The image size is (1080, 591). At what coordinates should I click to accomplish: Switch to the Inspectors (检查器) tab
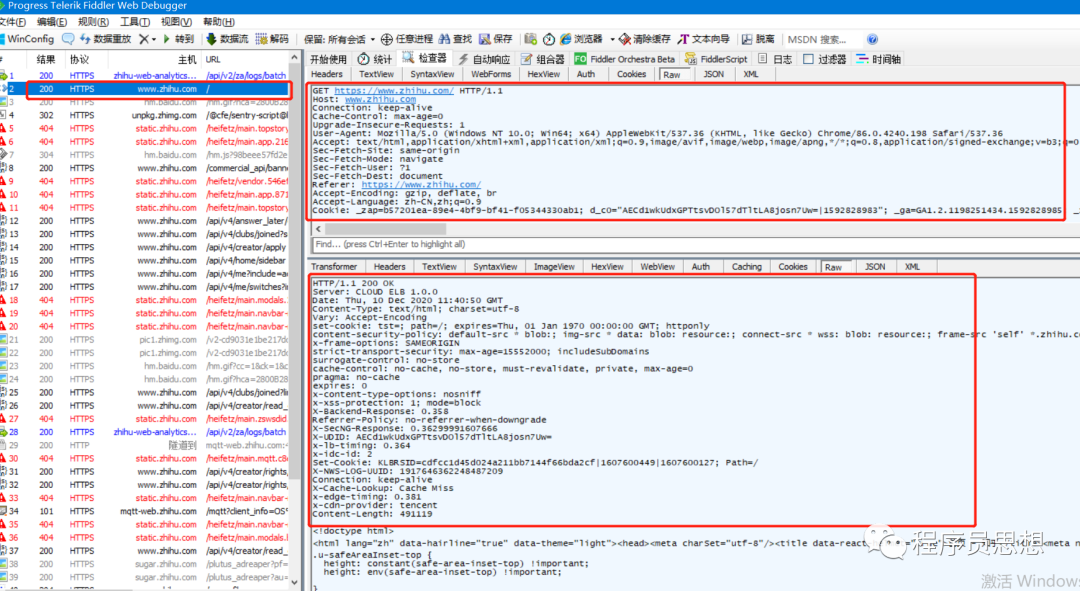(425, 59)
